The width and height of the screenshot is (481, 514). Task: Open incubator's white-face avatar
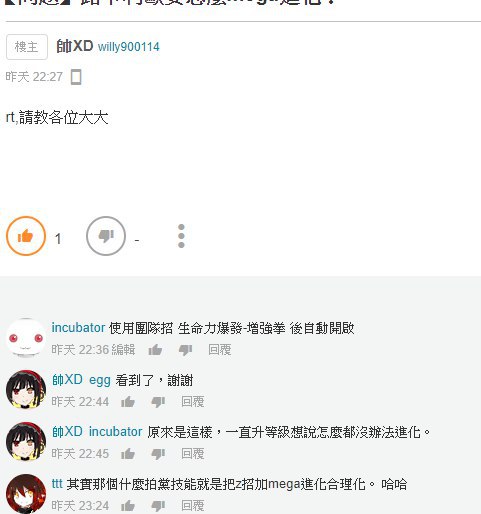coord(26,338)
